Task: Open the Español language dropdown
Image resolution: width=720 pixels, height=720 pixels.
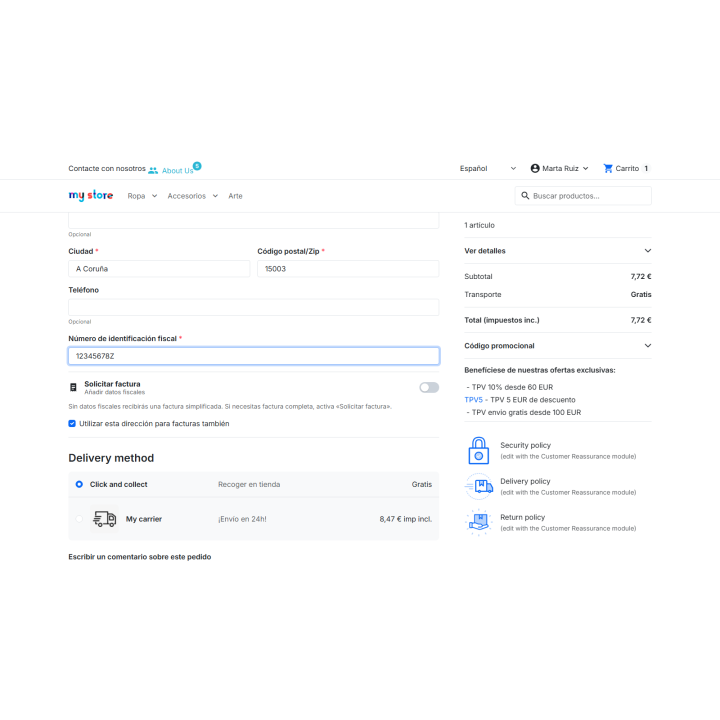Action: point(488,169)
